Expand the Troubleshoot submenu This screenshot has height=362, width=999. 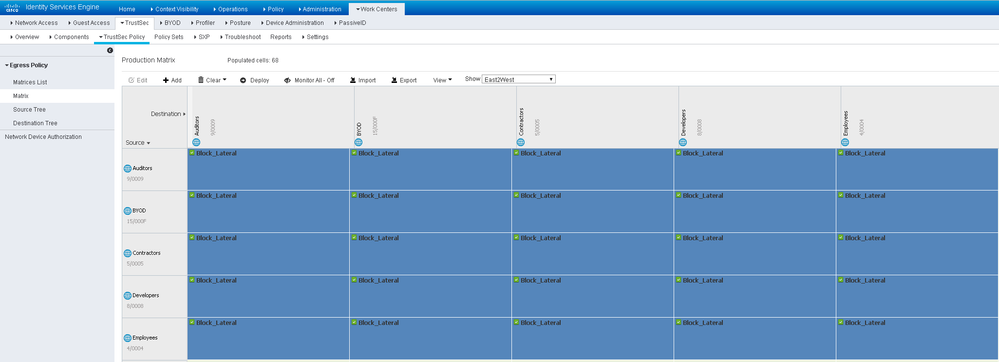240,37
